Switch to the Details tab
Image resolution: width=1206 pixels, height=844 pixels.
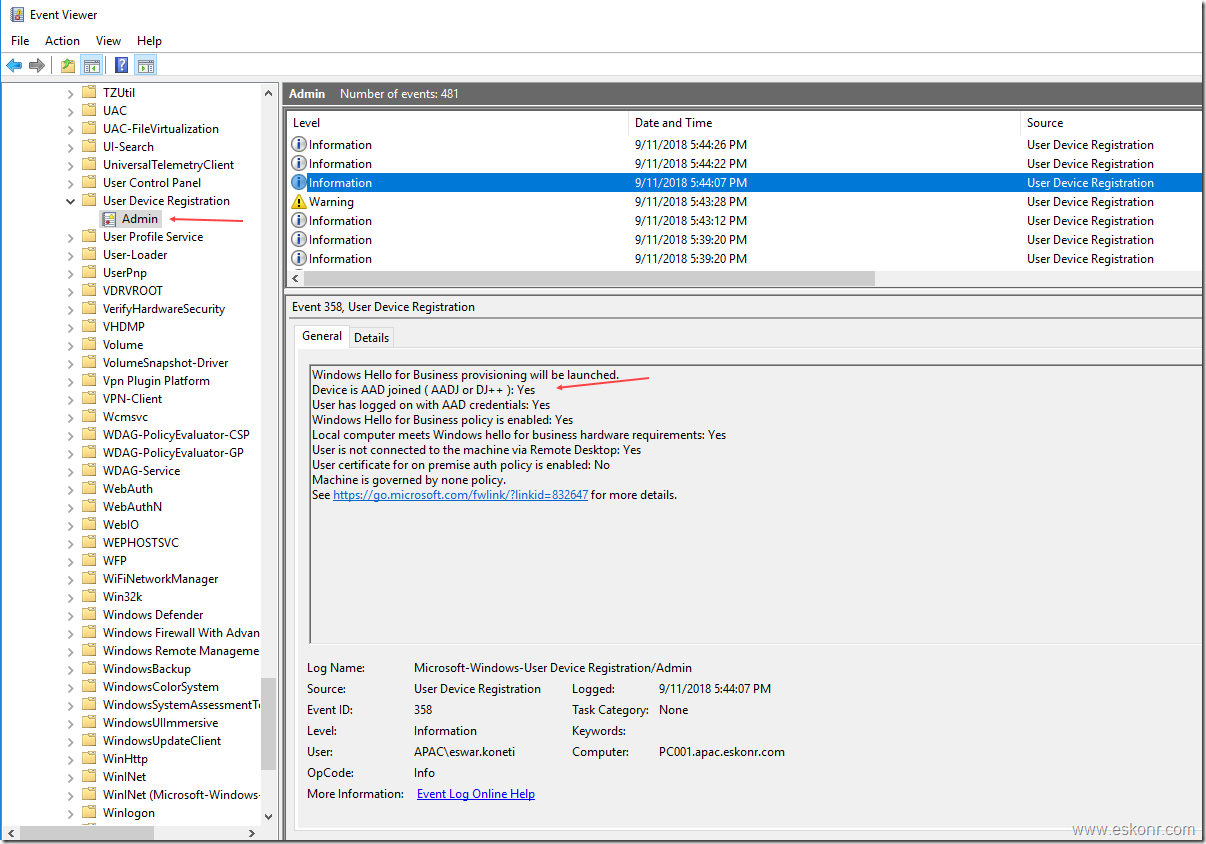pyautogui.click(x=371, y=338)
